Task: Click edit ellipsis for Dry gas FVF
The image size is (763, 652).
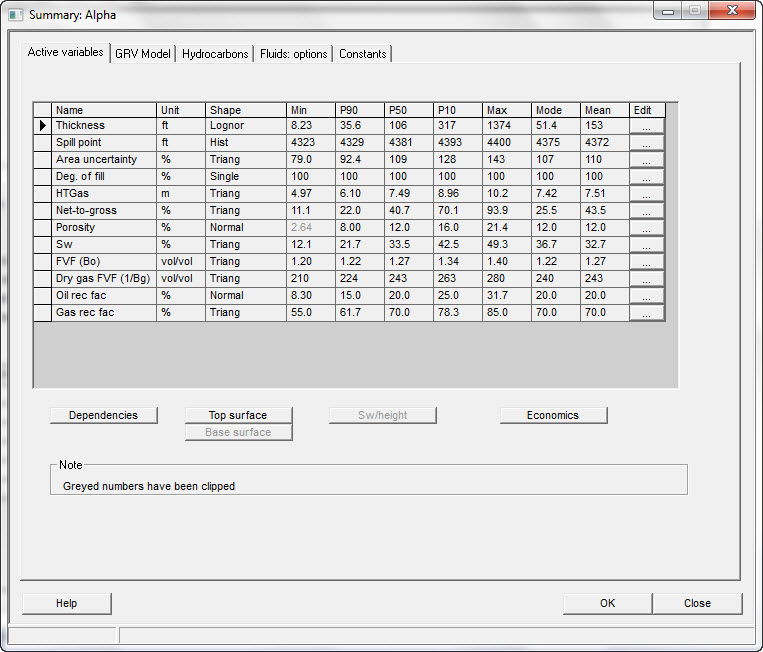Action: [x=647, y=279]
